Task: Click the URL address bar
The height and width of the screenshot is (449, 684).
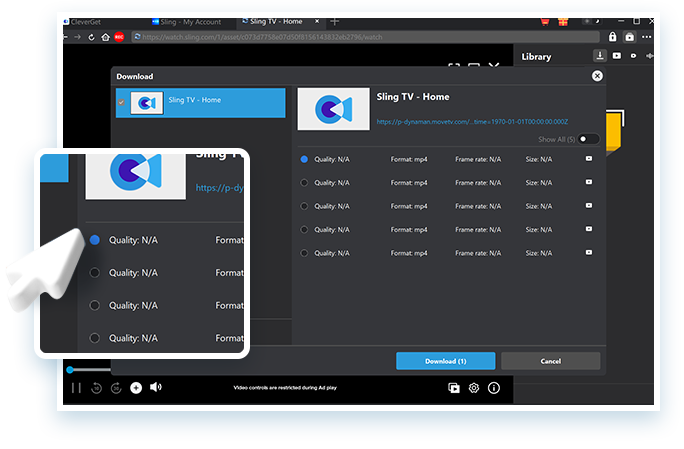Action: 366,37
